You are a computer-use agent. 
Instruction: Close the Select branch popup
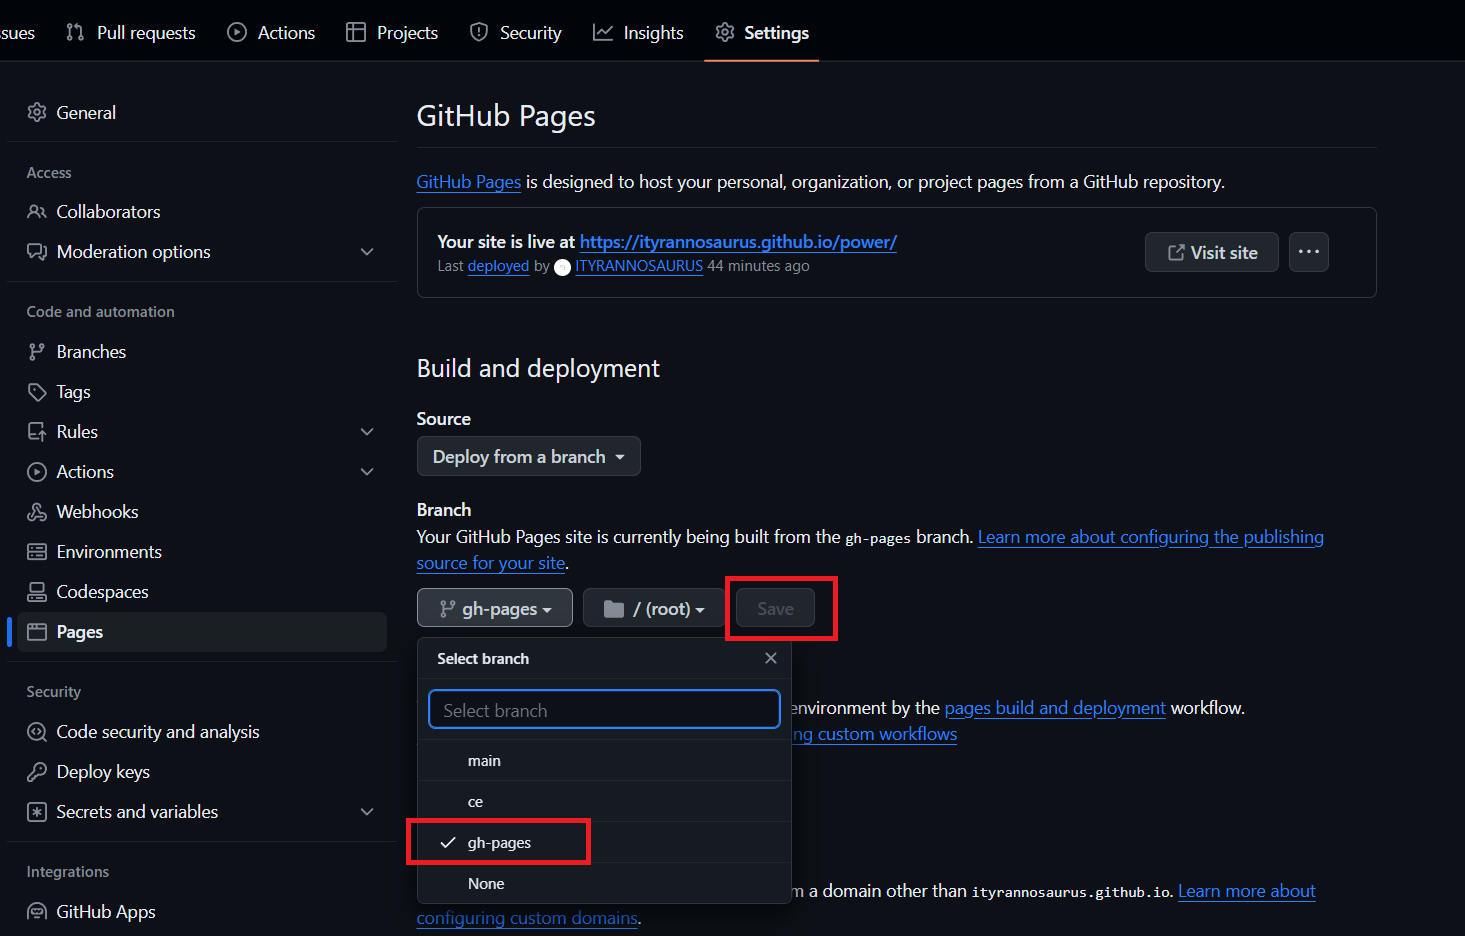(x=771, y=658)
